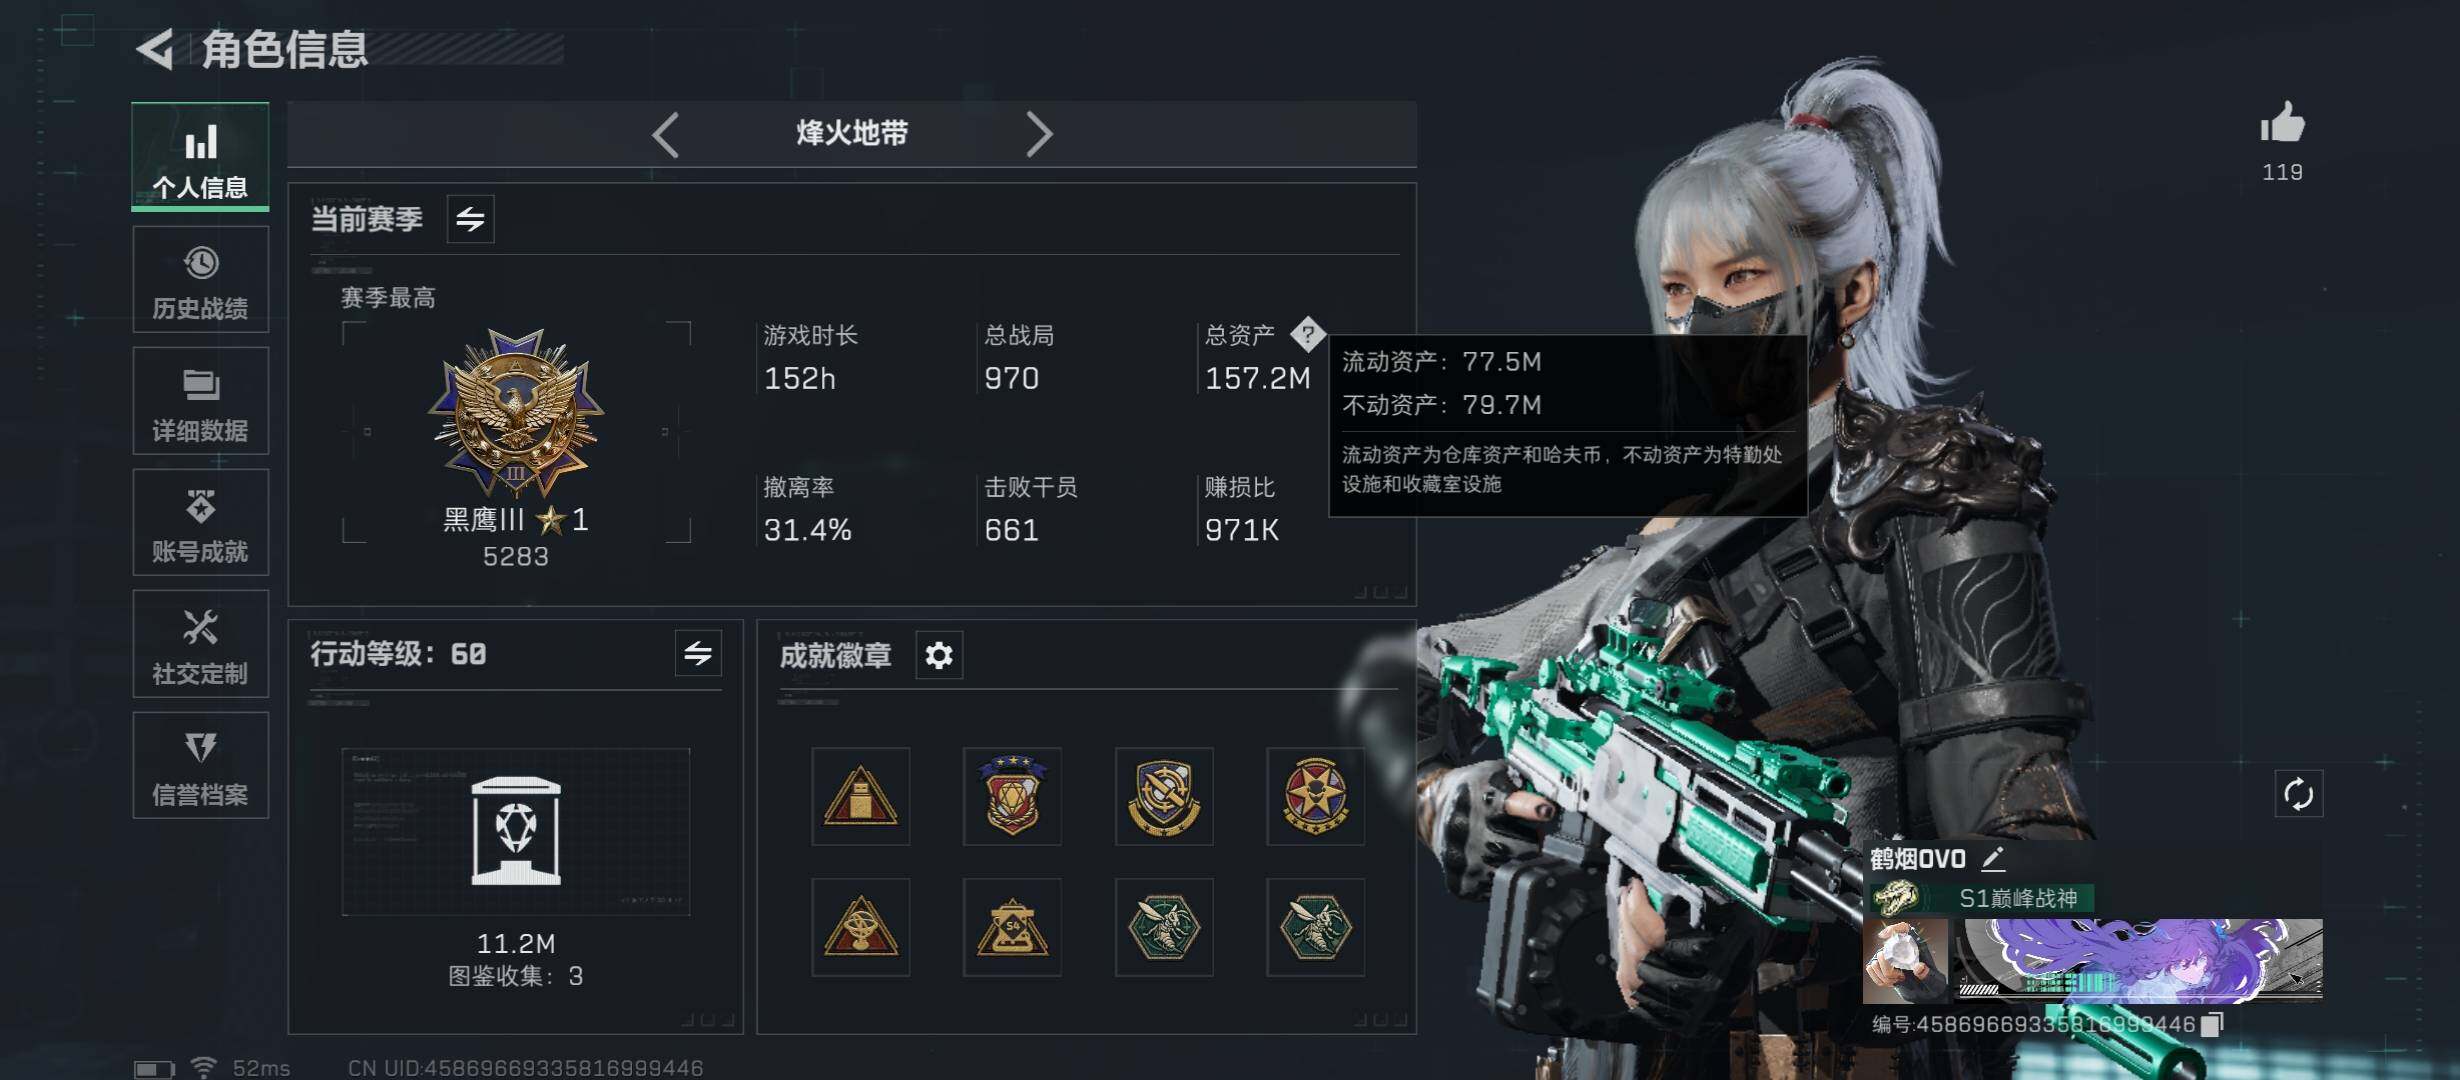Open the 历史战绩 sidebar tab
The image size is (2460, 1080).
point(200,280)
